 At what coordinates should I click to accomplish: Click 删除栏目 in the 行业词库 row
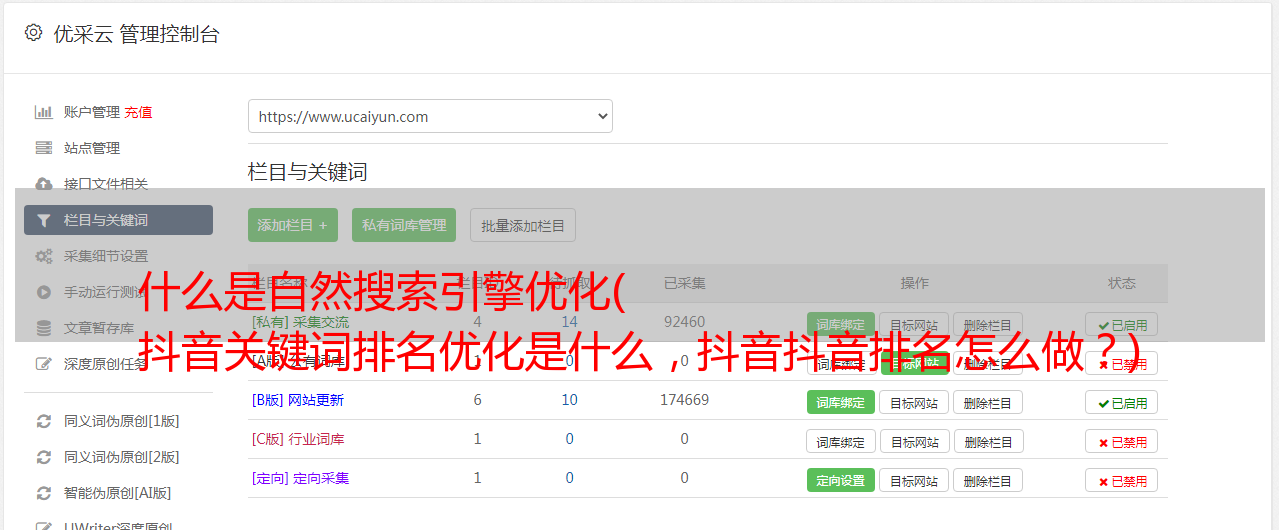coord(988,441)
